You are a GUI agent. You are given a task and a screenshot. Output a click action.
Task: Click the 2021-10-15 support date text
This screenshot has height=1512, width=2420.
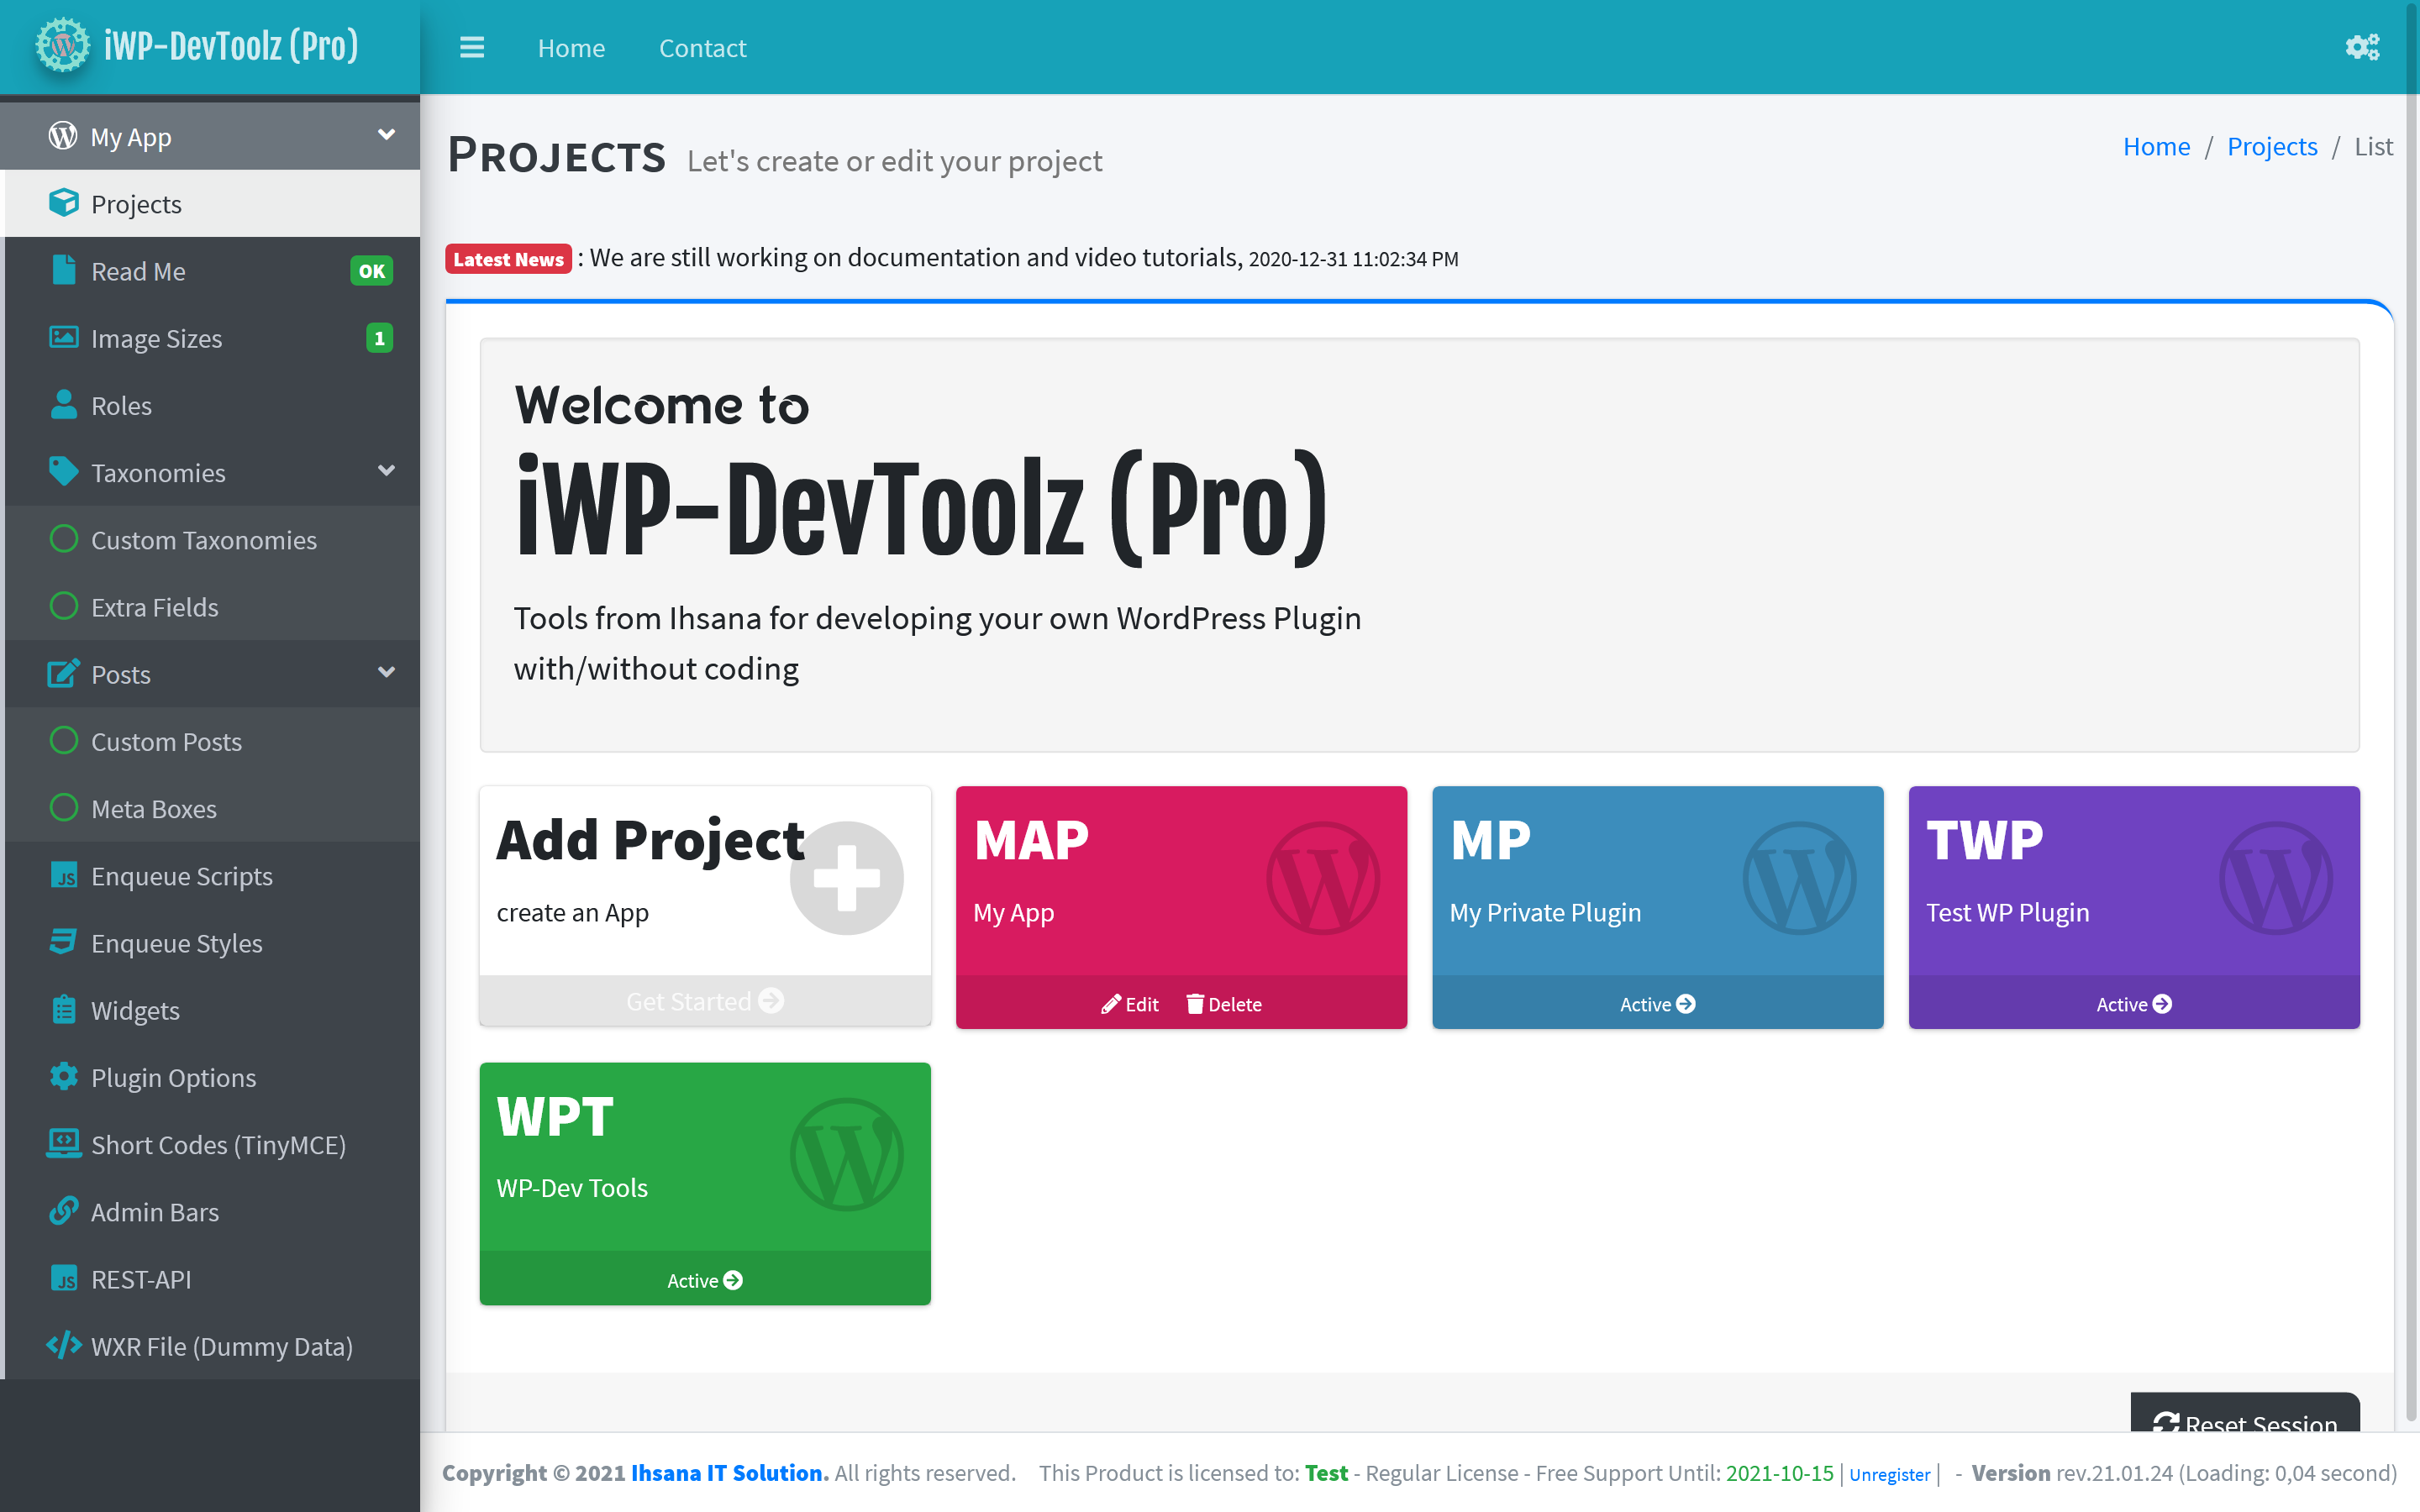[x=1779, y=1472]
